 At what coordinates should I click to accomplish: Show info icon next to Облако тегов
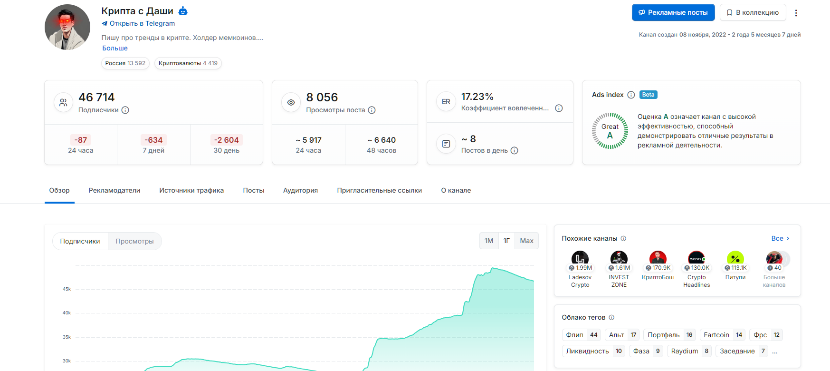tap(611, 318)
